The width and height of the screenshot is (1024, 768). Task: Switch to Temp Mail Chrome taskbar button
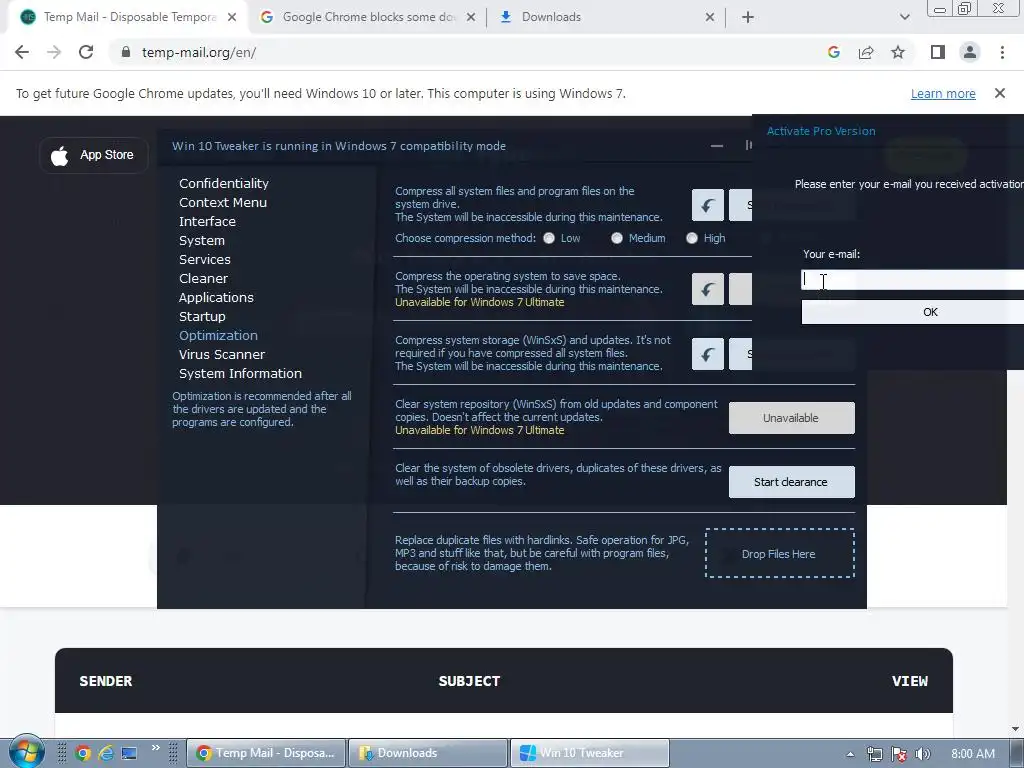[266, 753]
